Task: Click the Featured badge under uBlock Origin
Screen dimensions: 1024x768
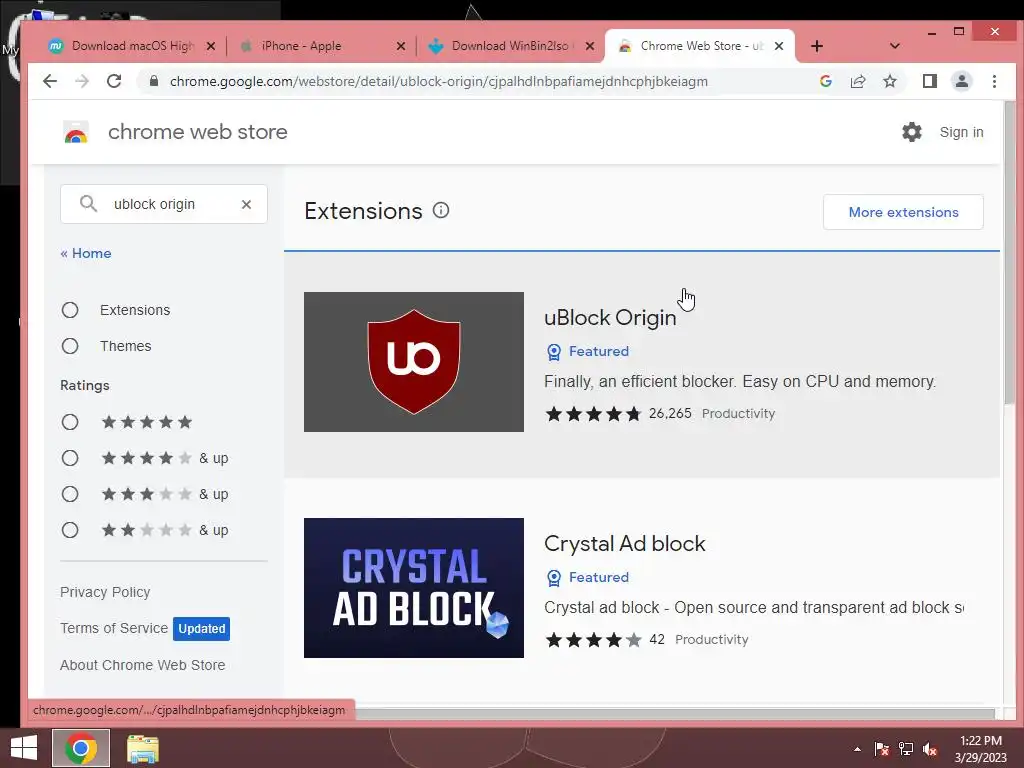Action: (587, 351)
